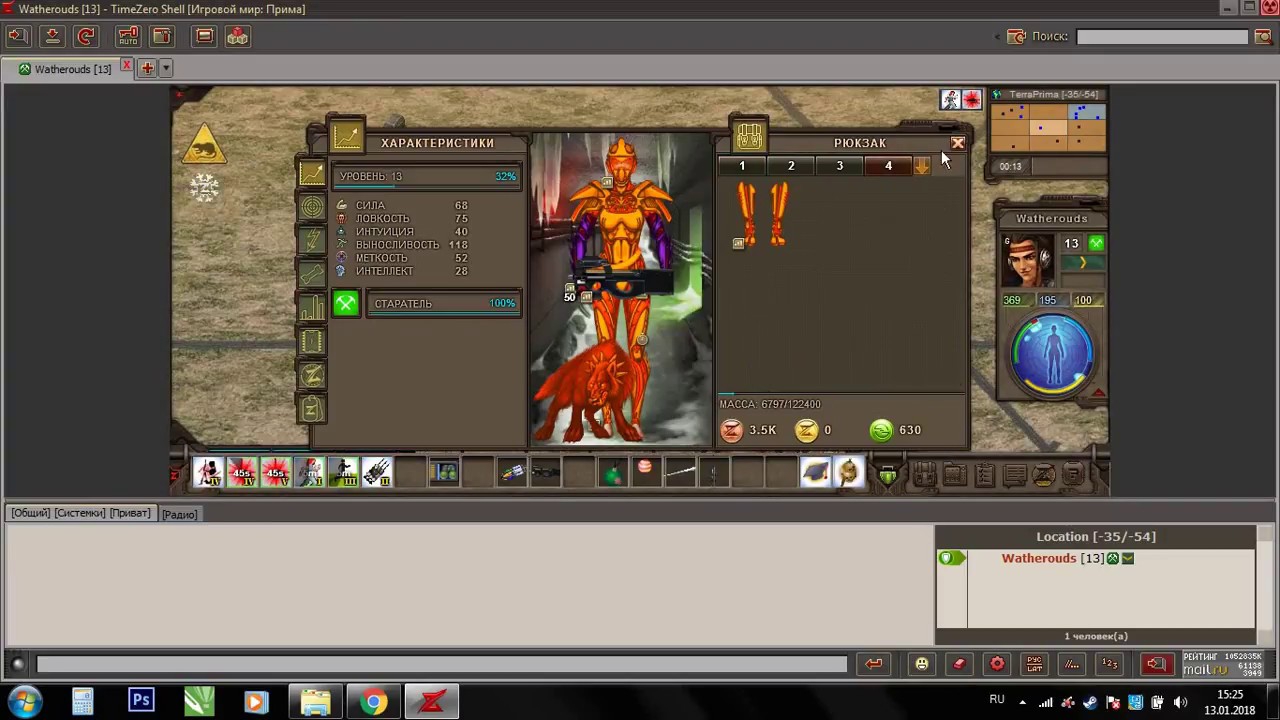Add a new tab with plus button
1280x720 pixels.
tap(147, 68)
